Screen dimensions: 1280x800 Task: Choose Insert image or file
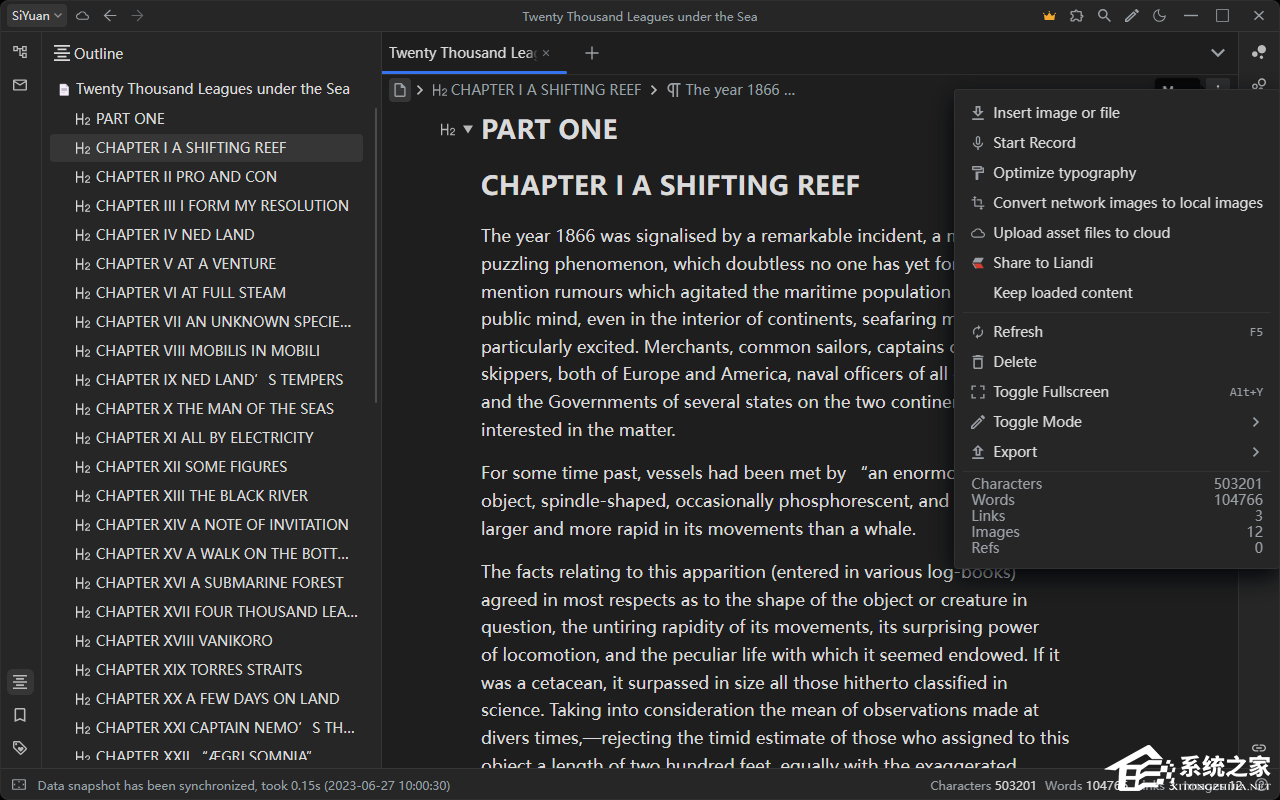point(1117,113)
